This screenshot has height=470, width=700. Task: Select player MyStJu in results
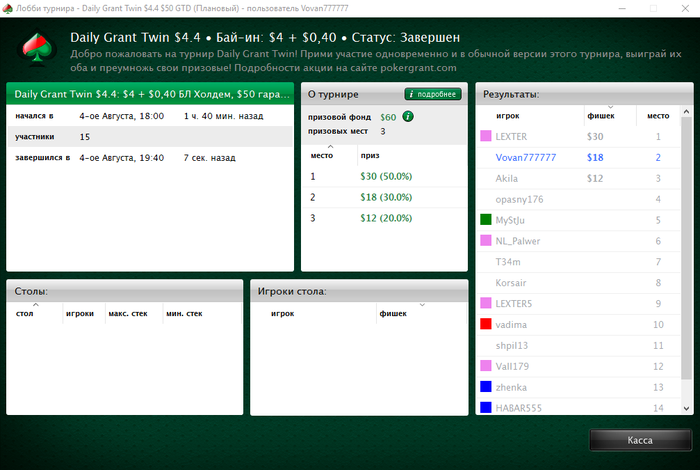tap(579, 220)
